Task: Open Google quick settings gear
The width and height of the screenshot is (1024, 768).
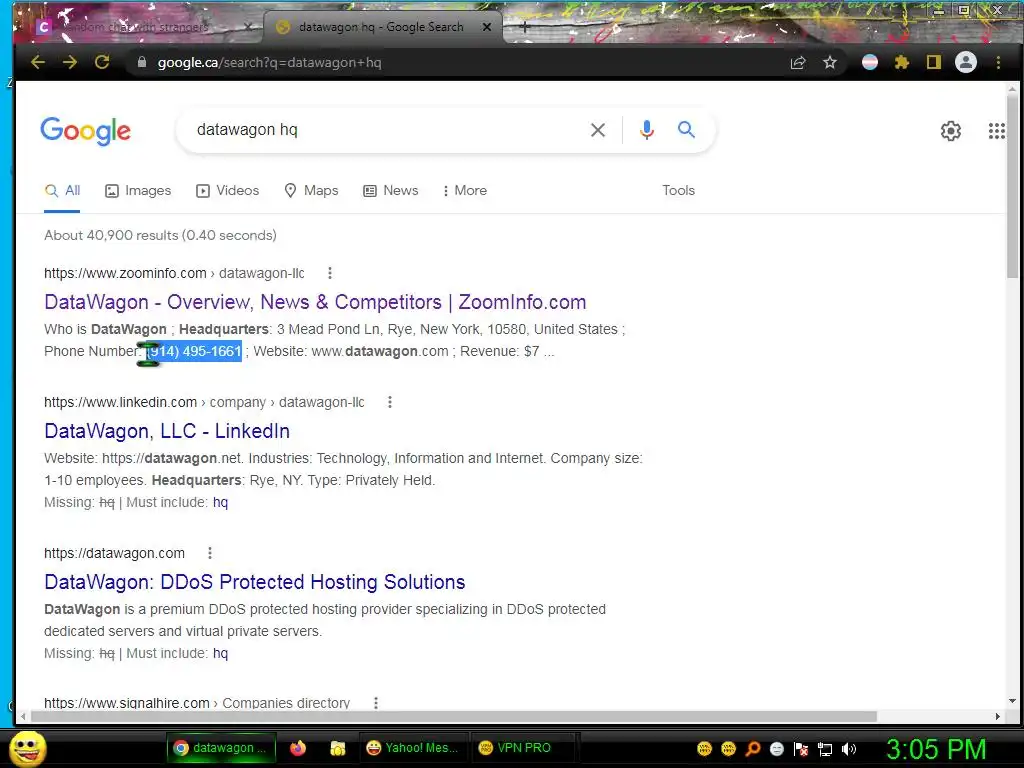Action: (951, 131)
